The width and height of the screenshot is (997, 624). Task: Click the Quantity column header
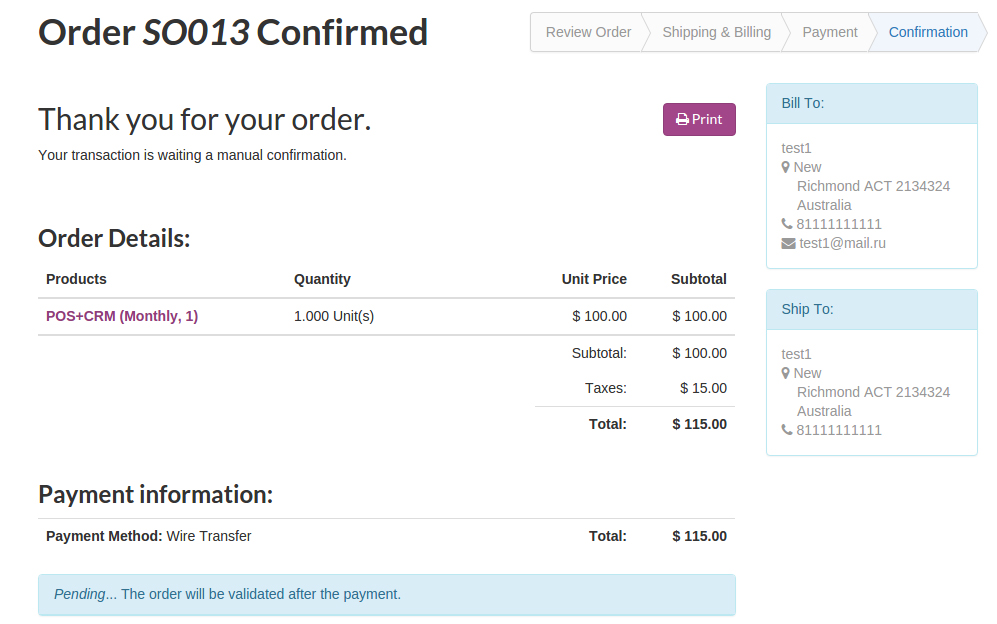pos(322,279)
